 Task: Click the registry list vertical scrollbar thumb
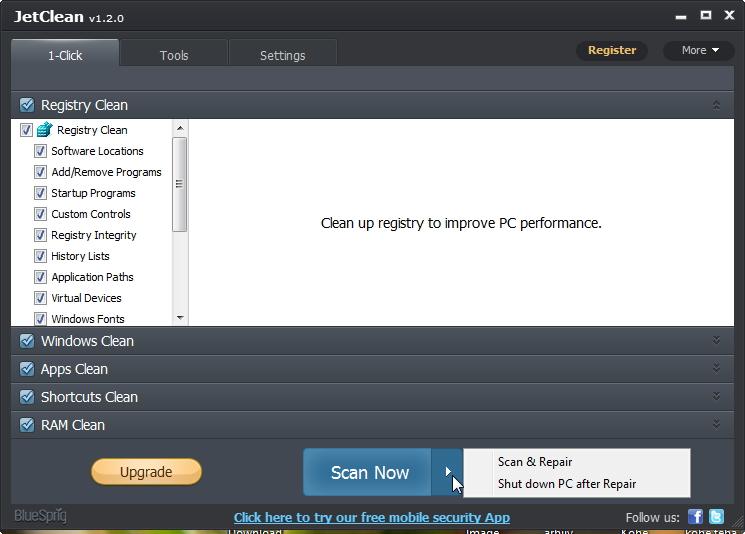pos(180,184)
